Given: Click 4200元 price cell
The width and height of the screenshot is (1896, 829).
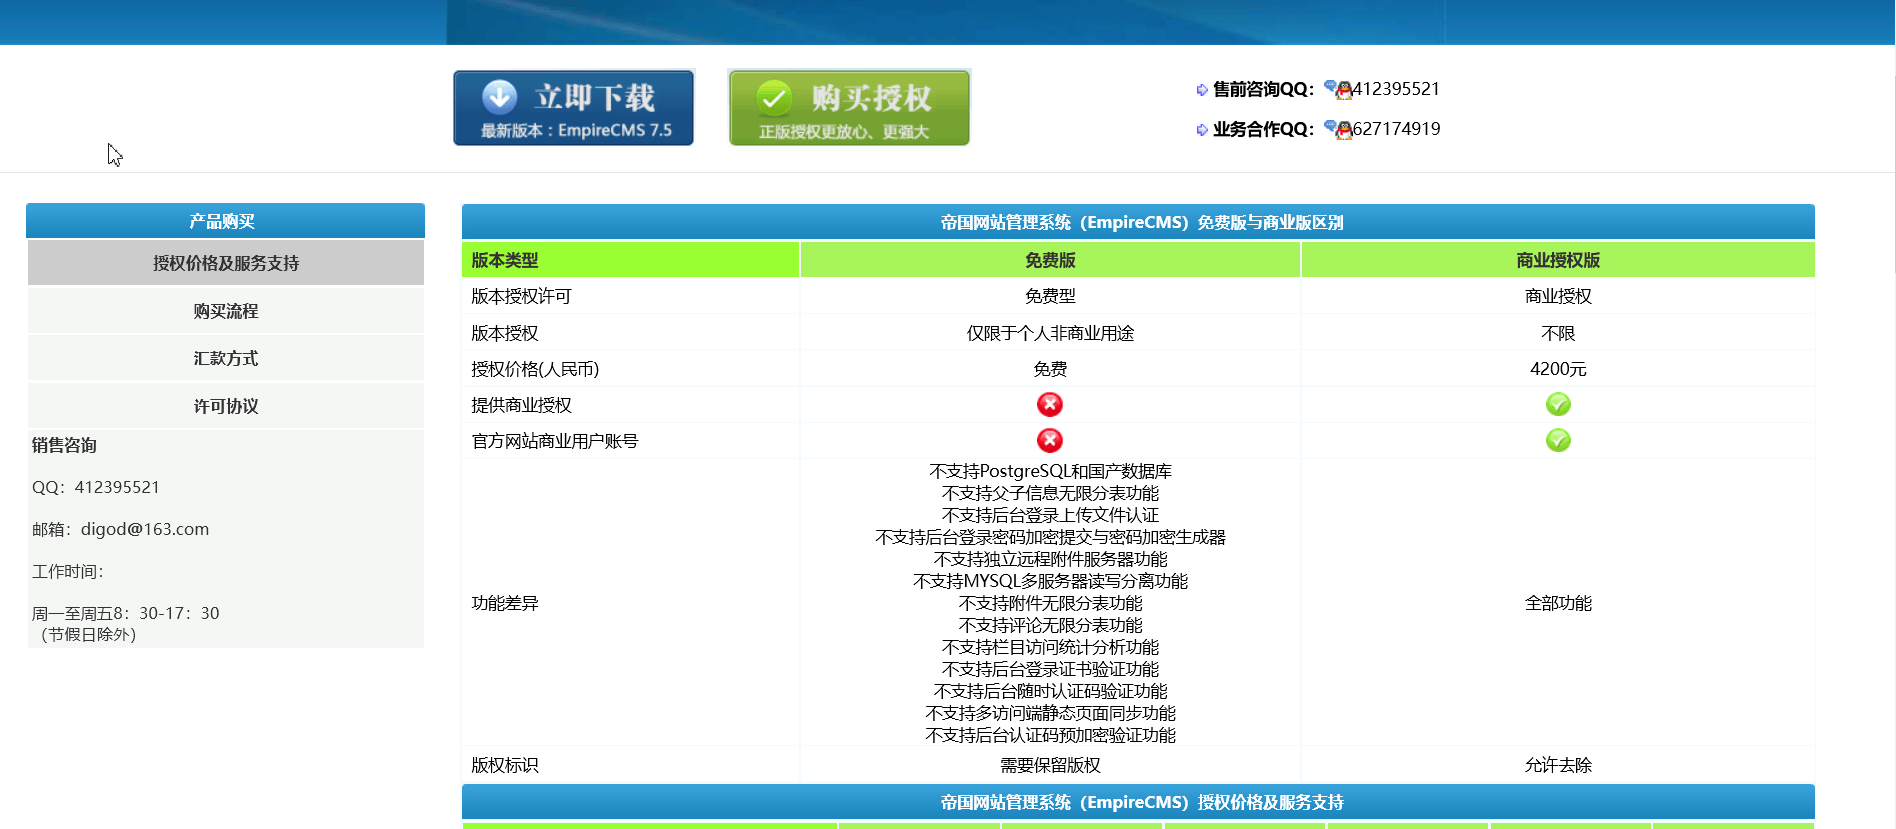Looking at the screenshot, I should (x=1558, y=369).
